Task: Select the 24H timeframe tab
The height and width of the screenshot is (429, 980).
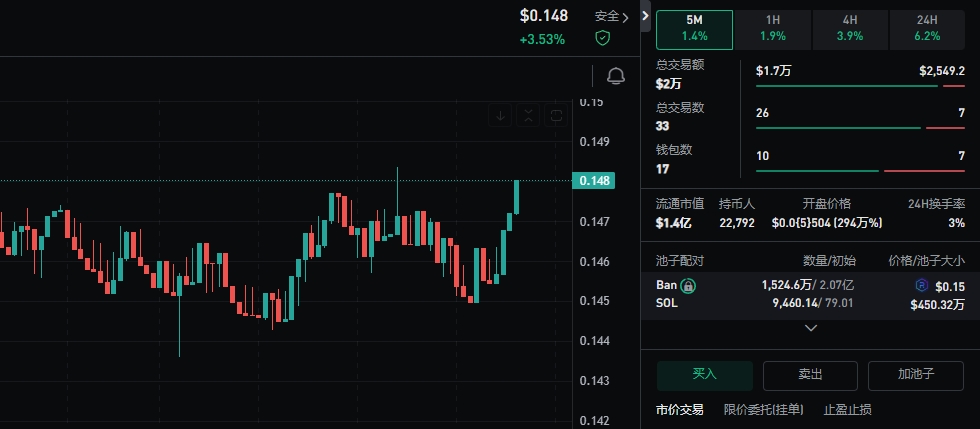Action: [x=927, y=29]
